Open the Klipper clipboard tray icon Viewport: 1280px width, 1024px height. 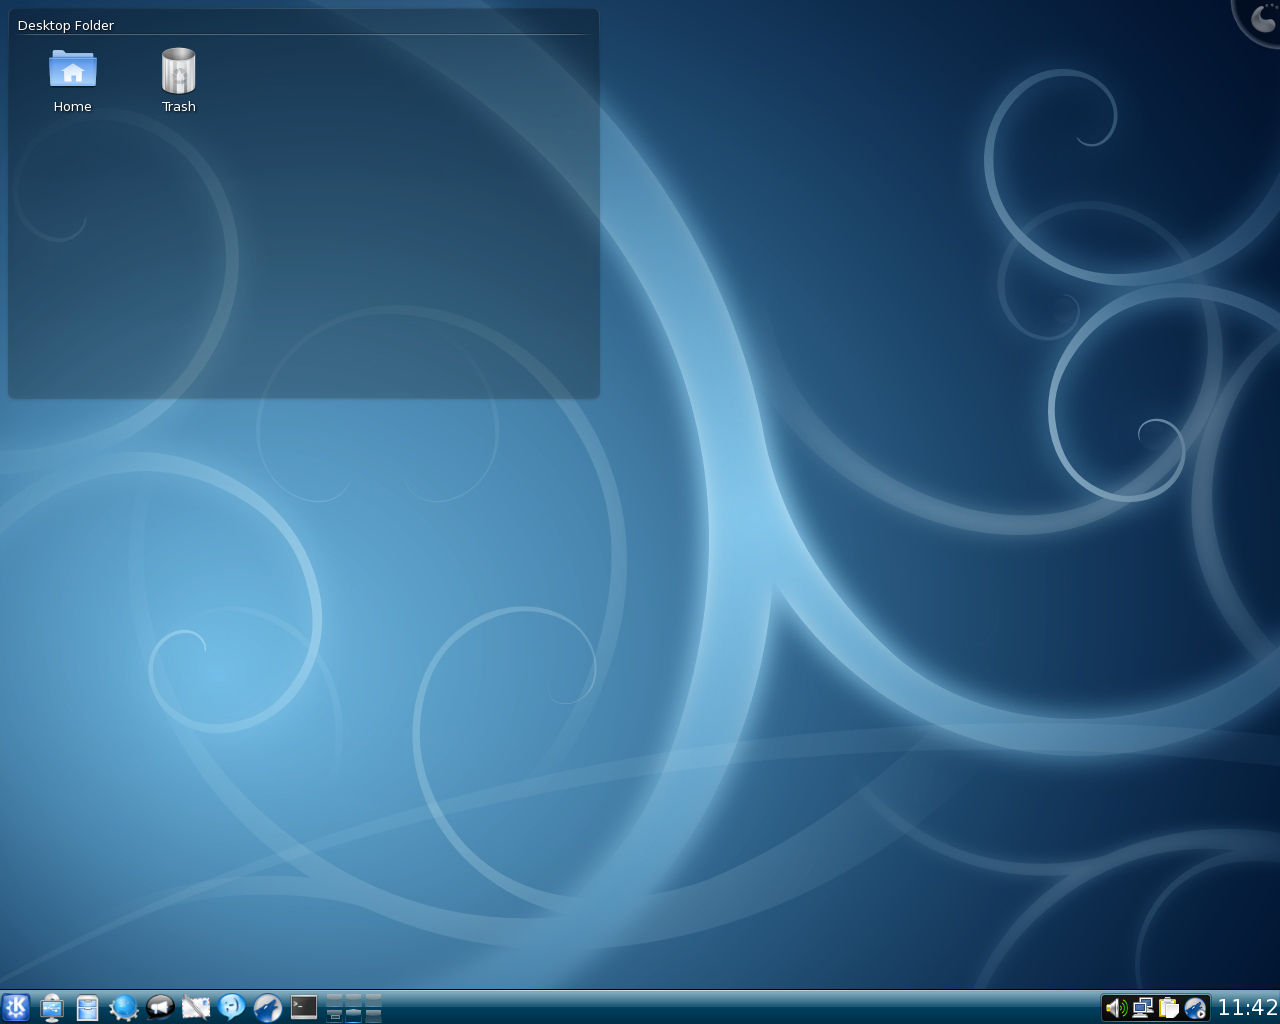click(x=1168, y=1007)
